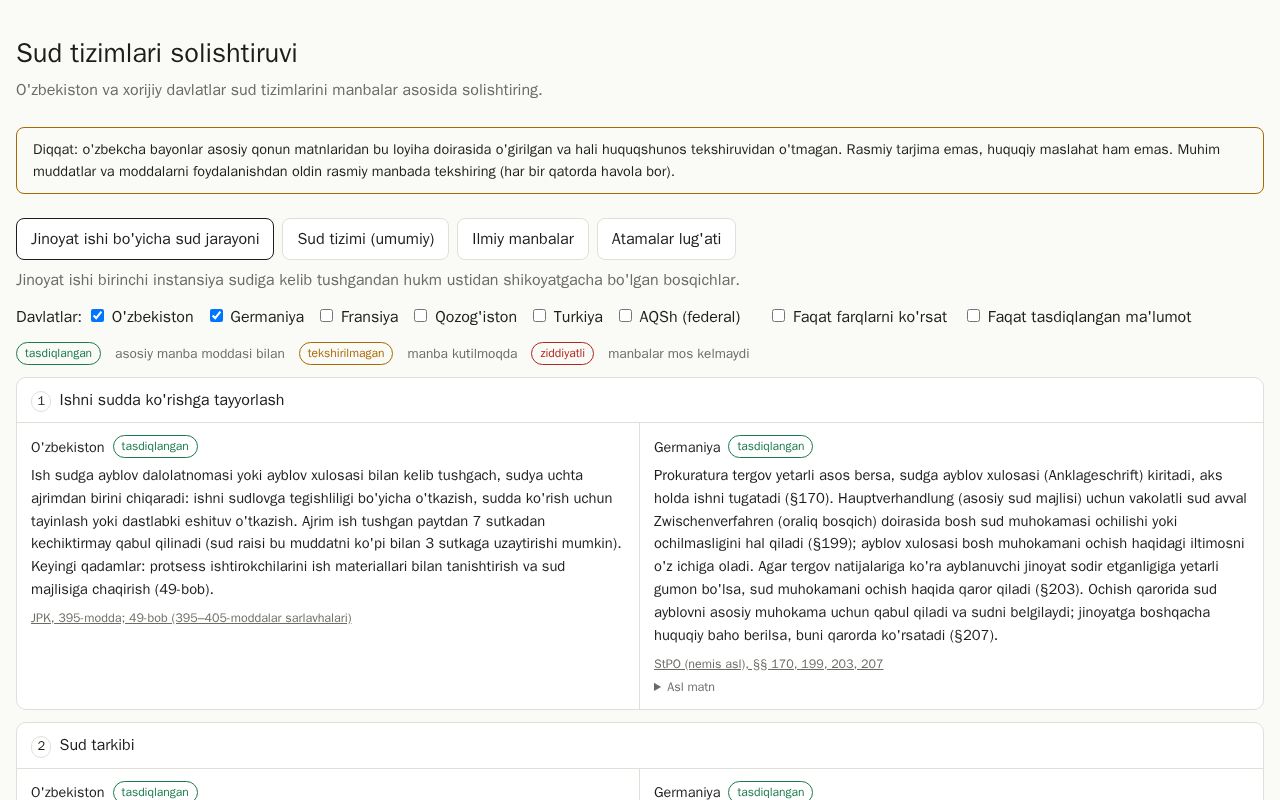Toggle Faqat tasdiqlangan ma'lumot filter

pos(973,316)
